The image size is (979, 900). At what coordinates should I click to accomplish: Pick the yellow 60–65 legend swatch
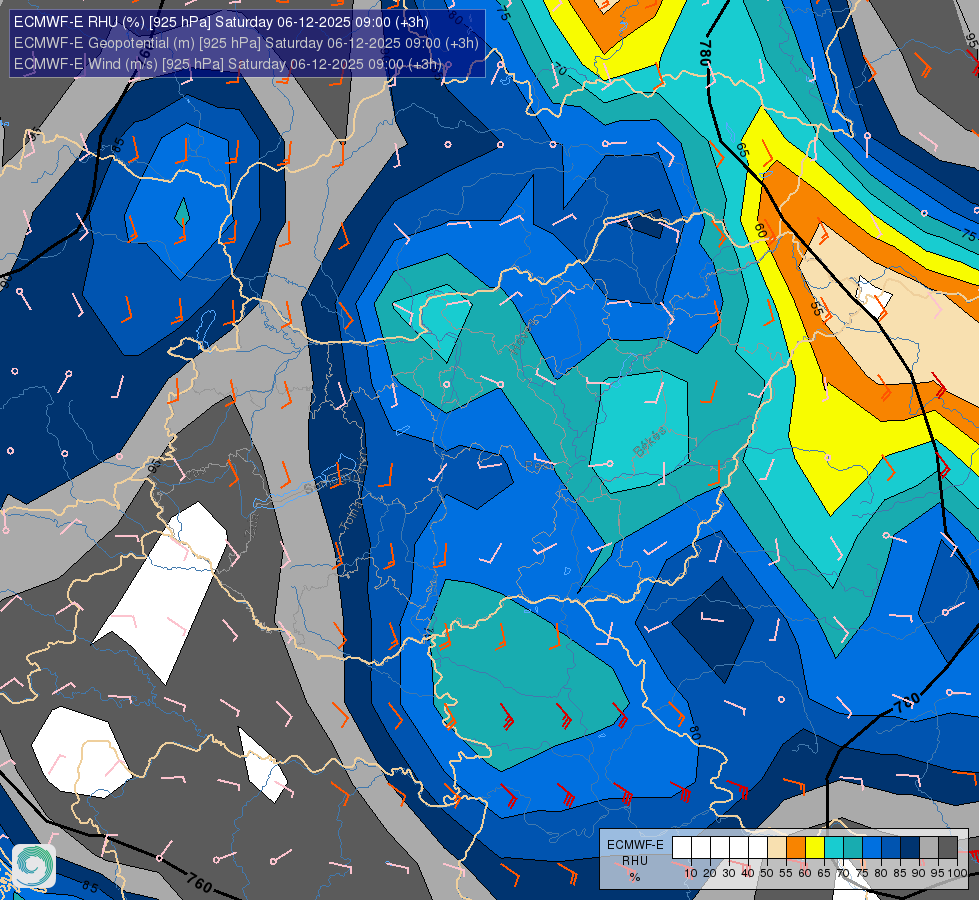point(815,848)
